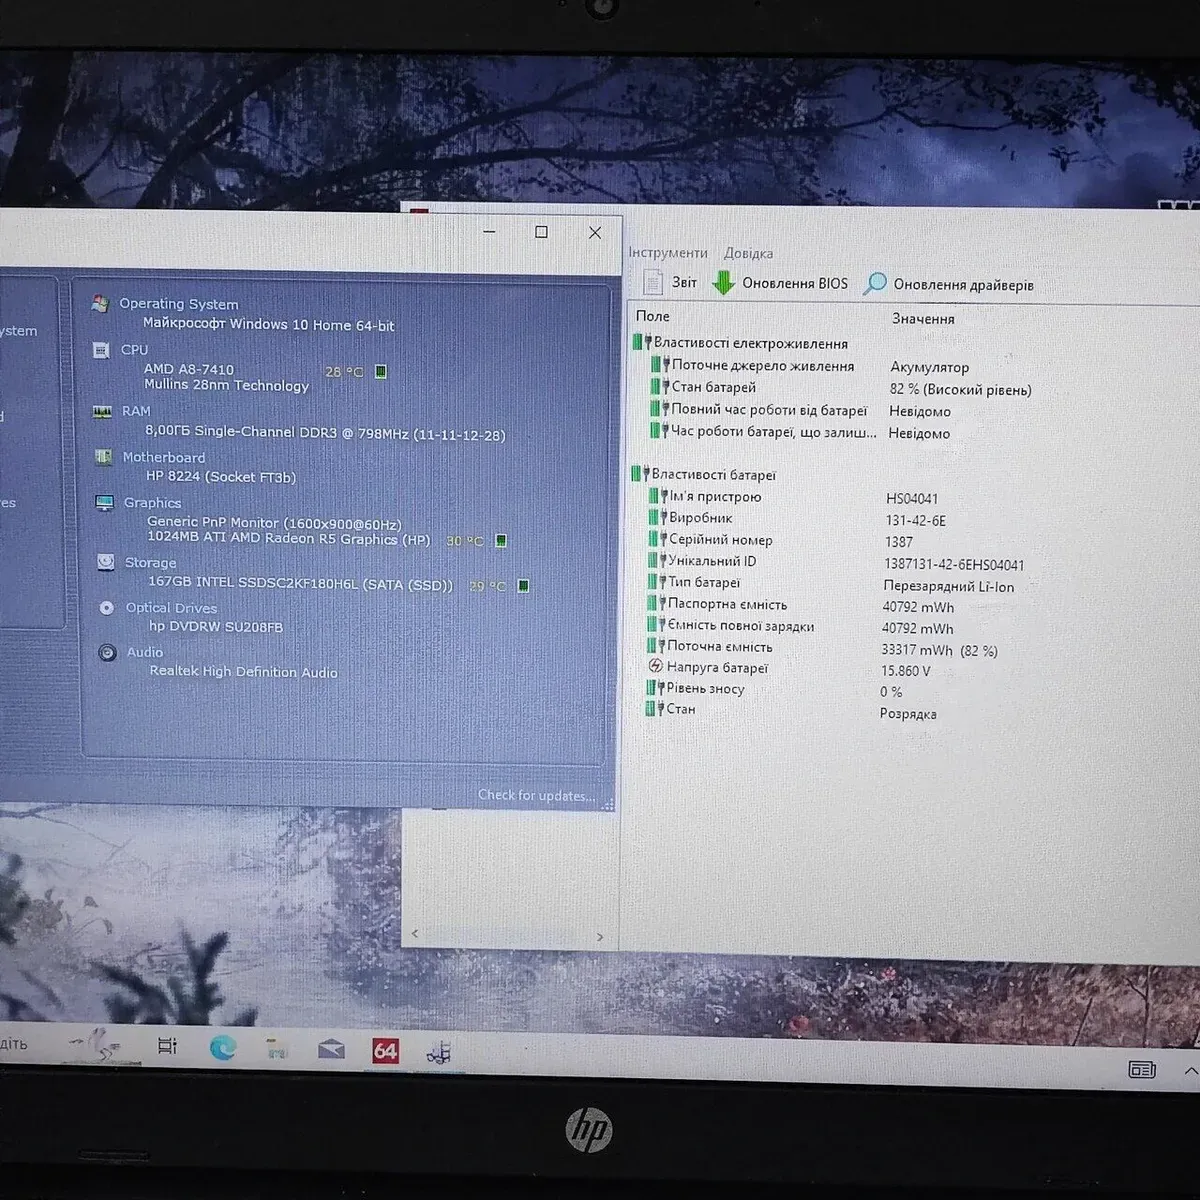Click the Поле column header
Image resolution: width=1200 pixels, height=1200 pixels.
(653, 316)
